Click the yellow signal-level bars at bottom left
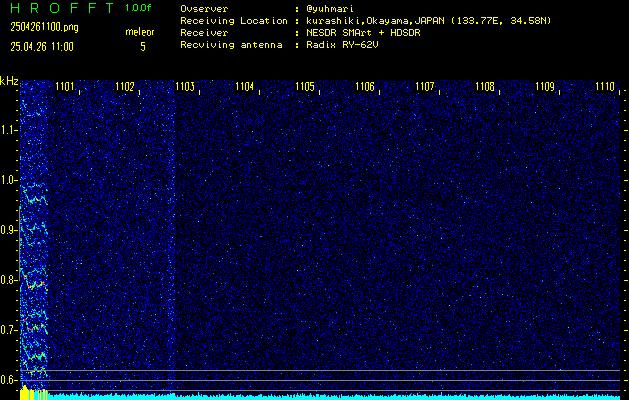Screen dimensions: 629x400 coord(34,393)
